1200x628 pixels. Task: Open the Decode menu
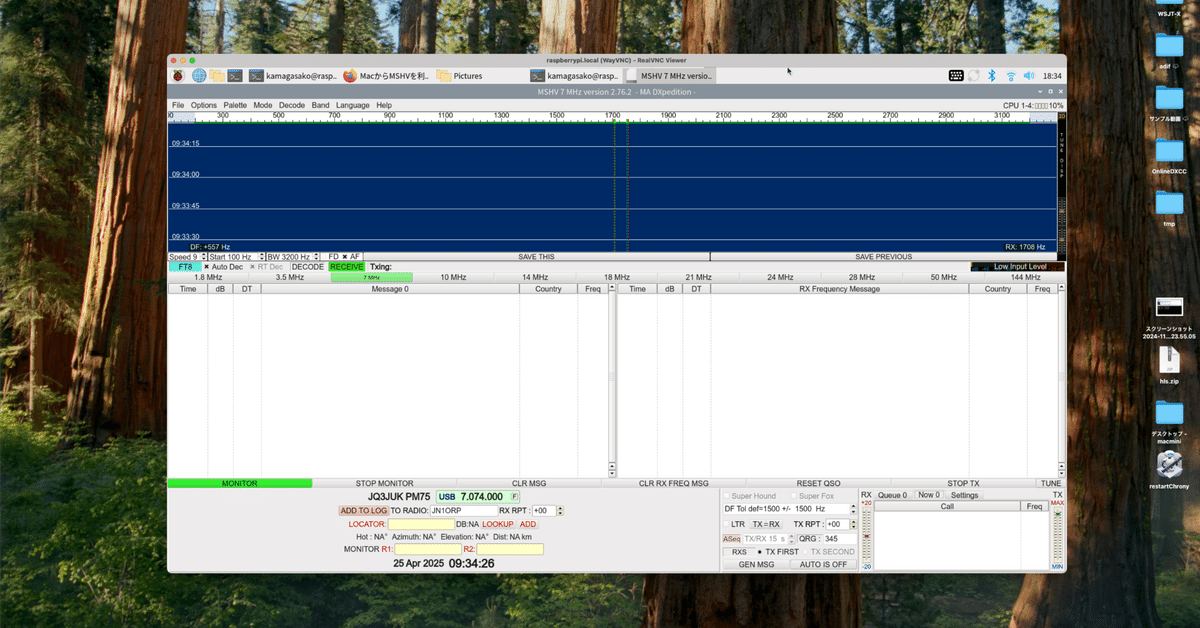[292, 105]
